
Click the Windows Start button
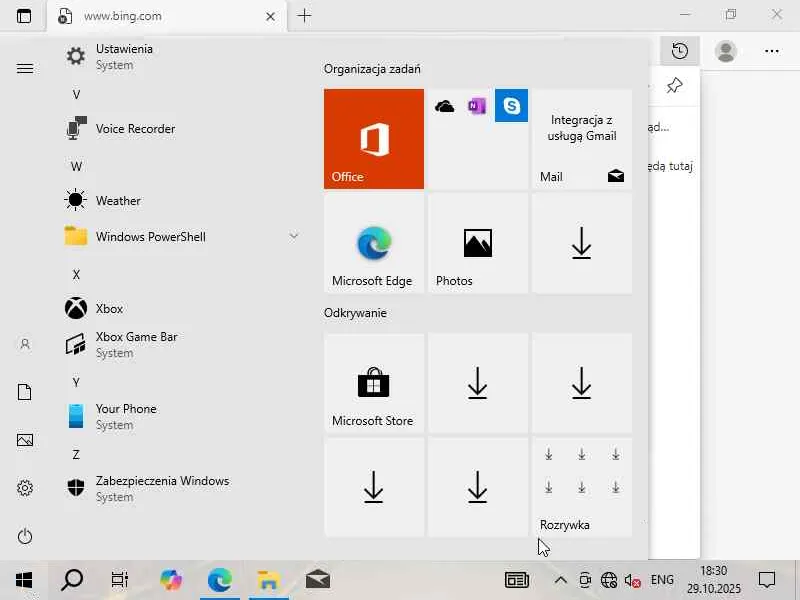coord(23,580)
